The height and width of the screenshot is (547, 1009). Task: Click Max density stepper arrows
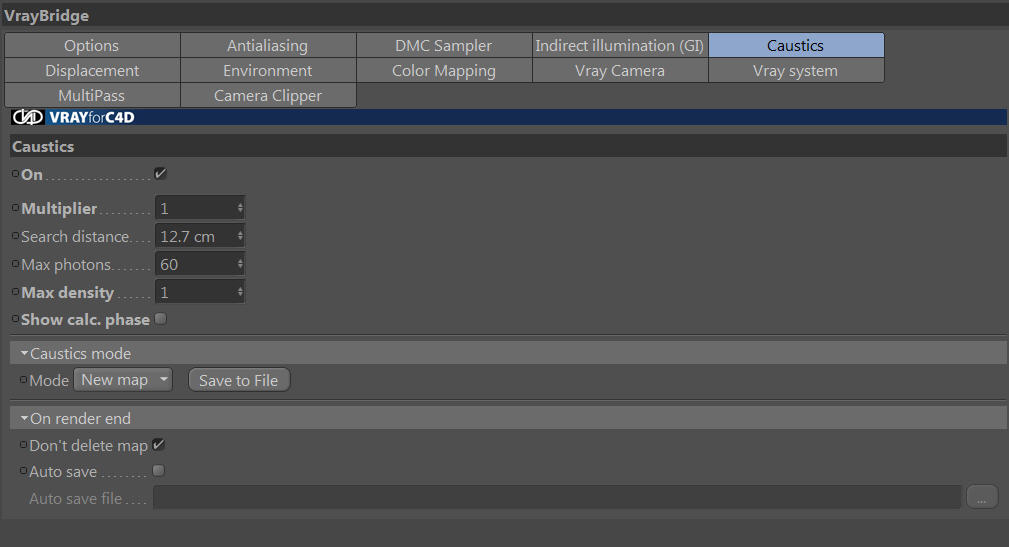(240, 292)
